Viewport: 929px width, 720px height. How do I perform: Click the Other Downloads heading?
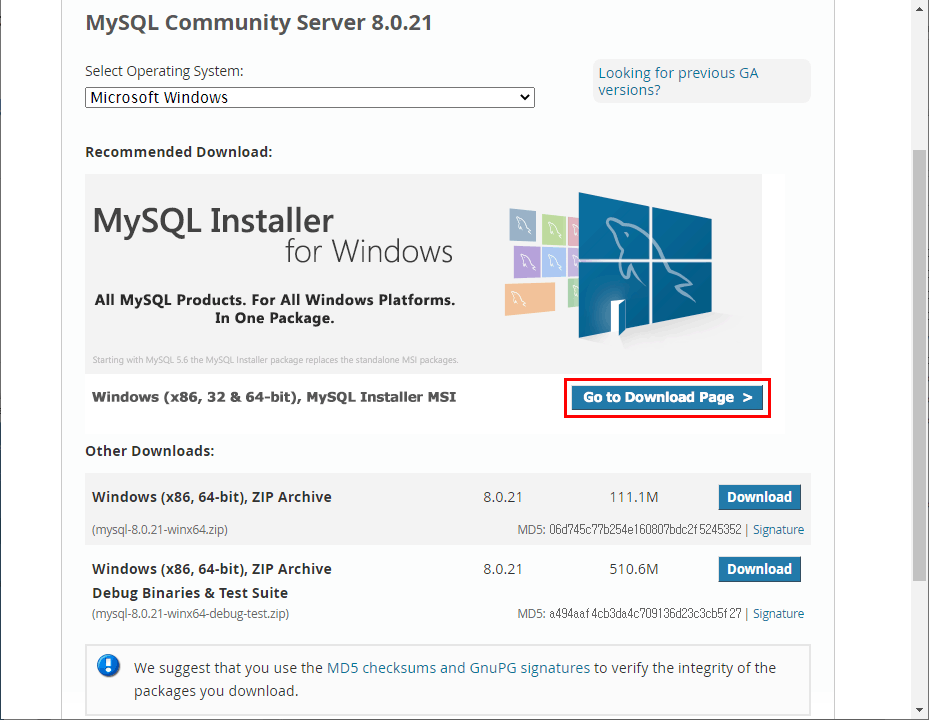coord(150,451)
